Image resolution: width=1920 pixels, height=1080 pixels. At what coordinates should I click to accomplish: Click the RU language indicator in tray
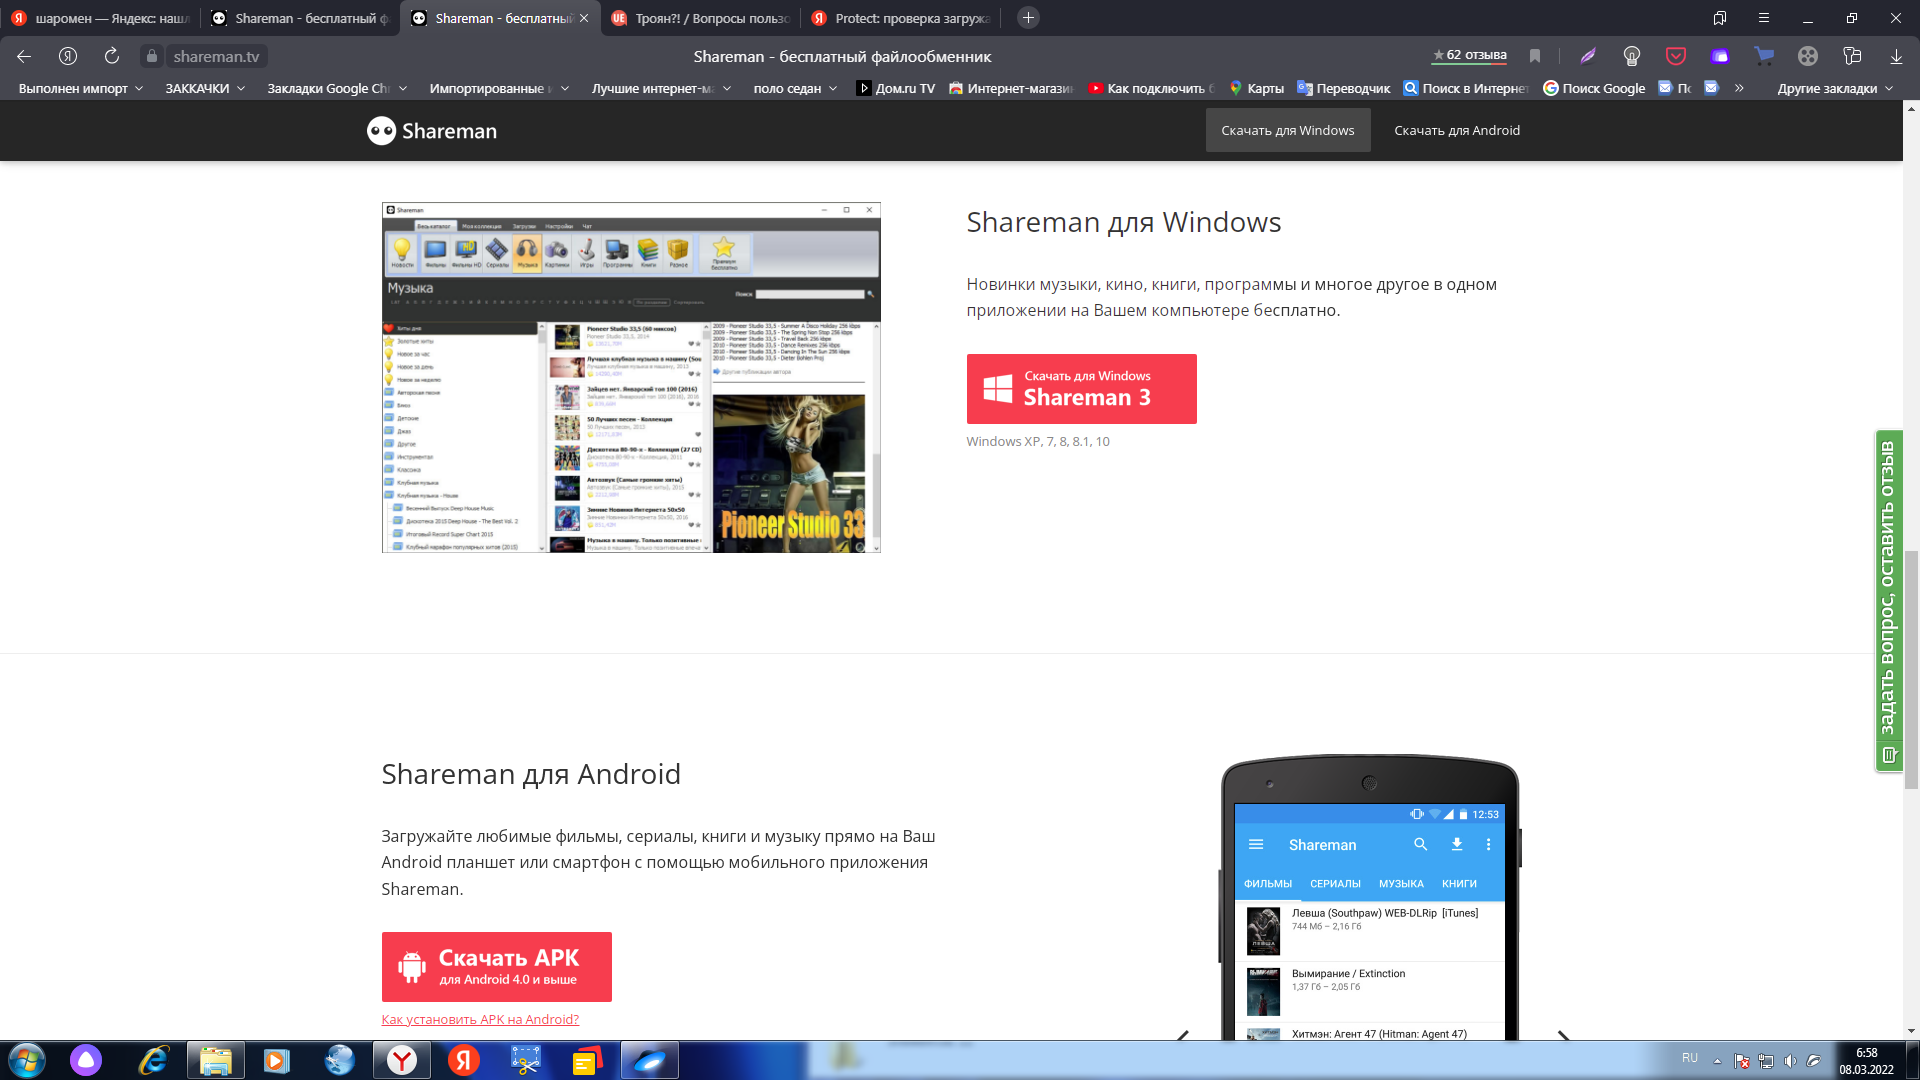coord(1690,1058)
